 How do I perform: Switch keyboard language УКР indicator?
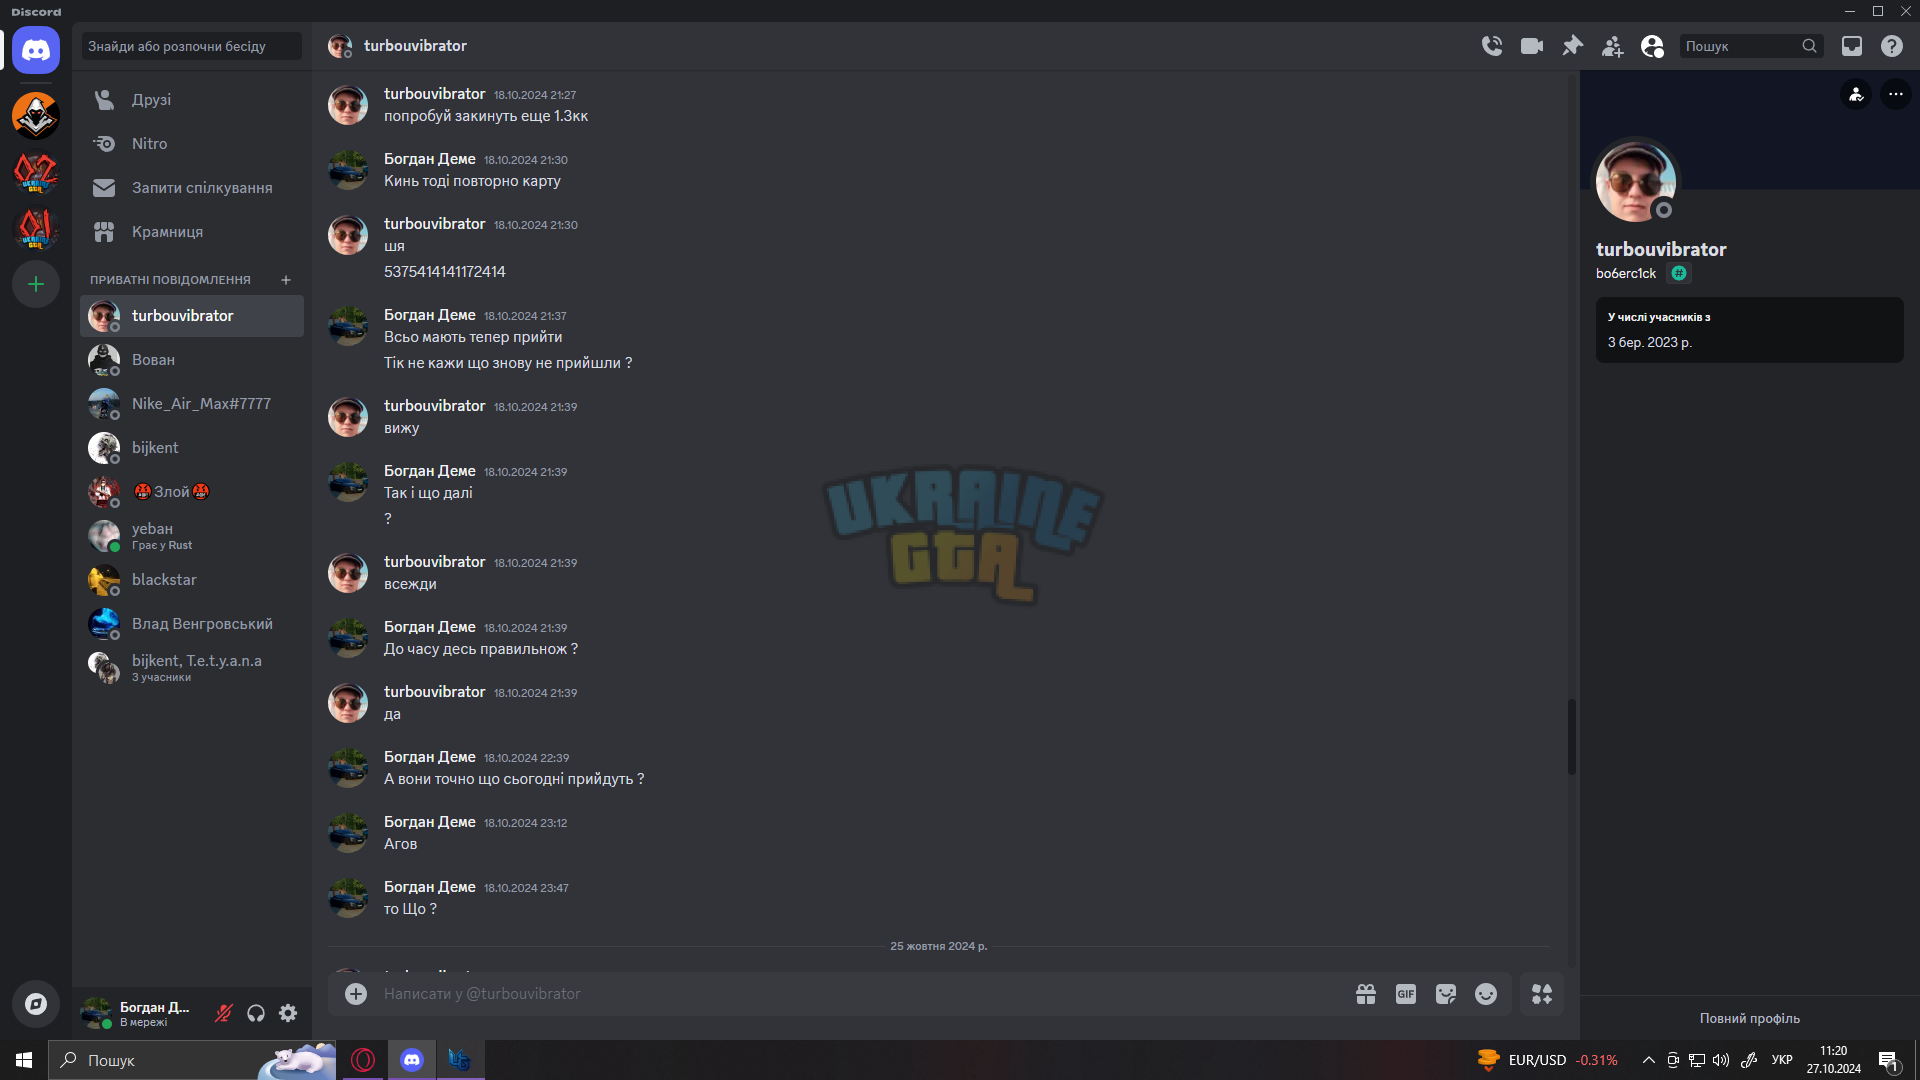click(1782, 1060)
